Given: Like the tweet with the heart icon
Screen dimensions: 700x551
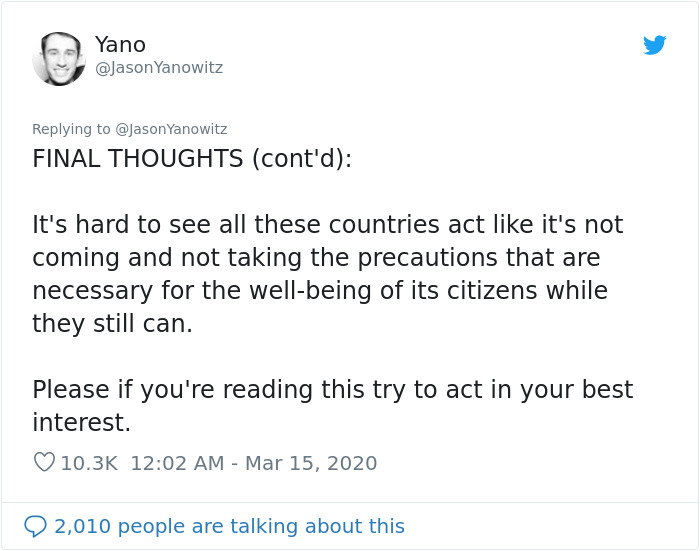Looking at the screenshot, I should (x=44, y=463).
